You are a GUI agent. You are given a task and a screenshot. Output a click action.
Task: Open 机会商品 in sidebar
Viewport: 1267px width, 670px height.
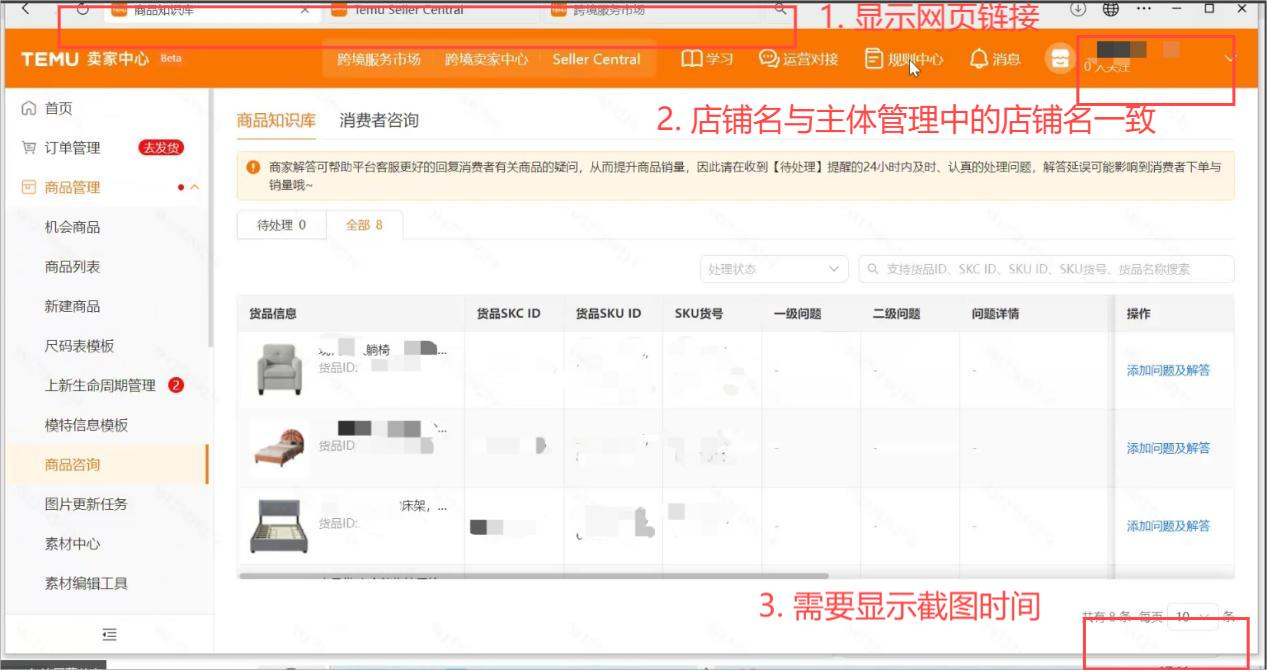click(72, 227)
